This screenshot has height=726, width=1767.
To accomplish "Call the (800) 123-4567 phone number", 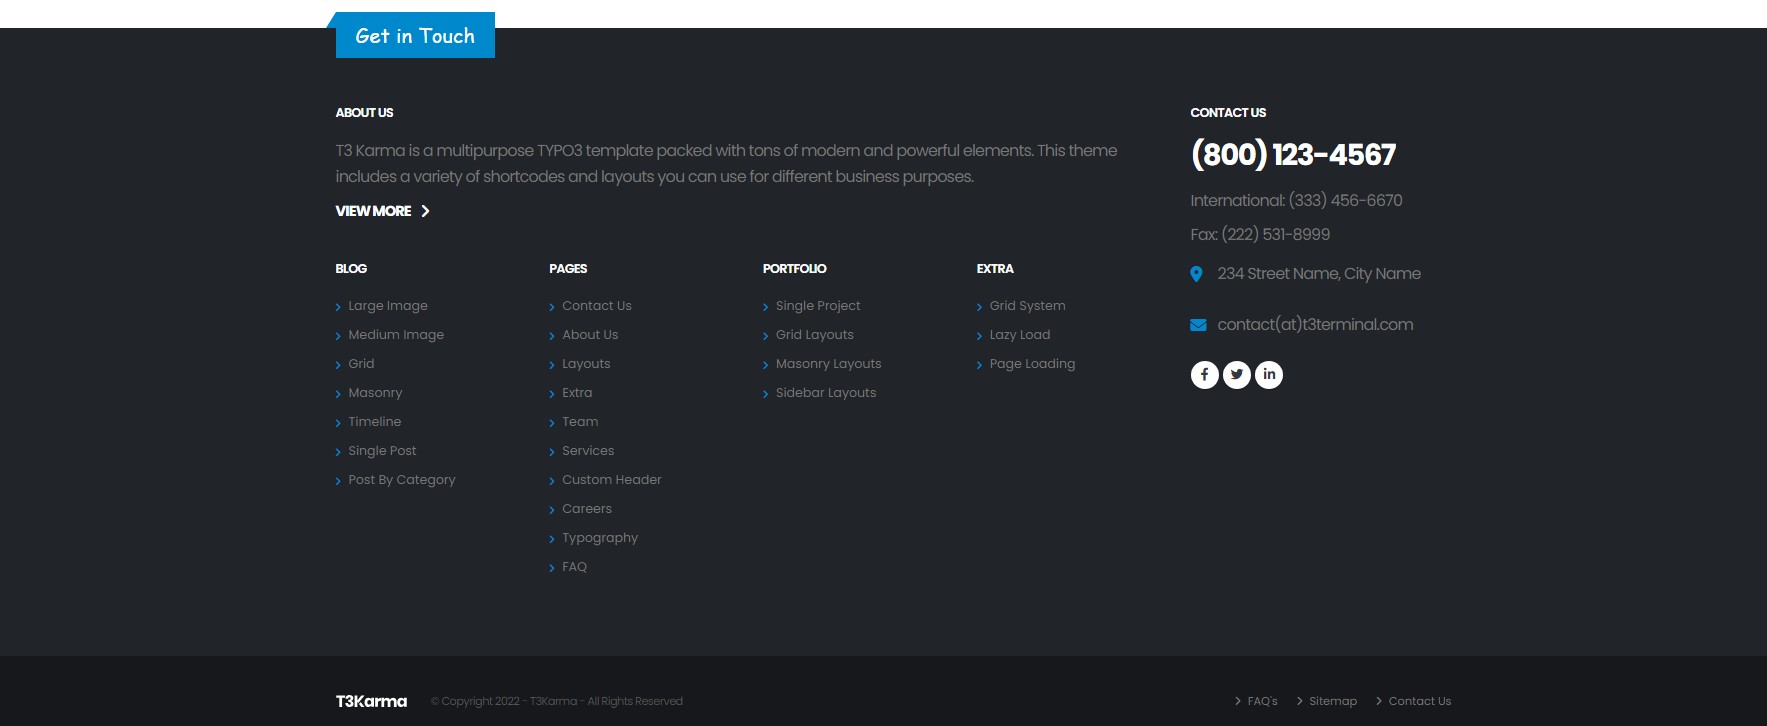I will (1293, 155).
